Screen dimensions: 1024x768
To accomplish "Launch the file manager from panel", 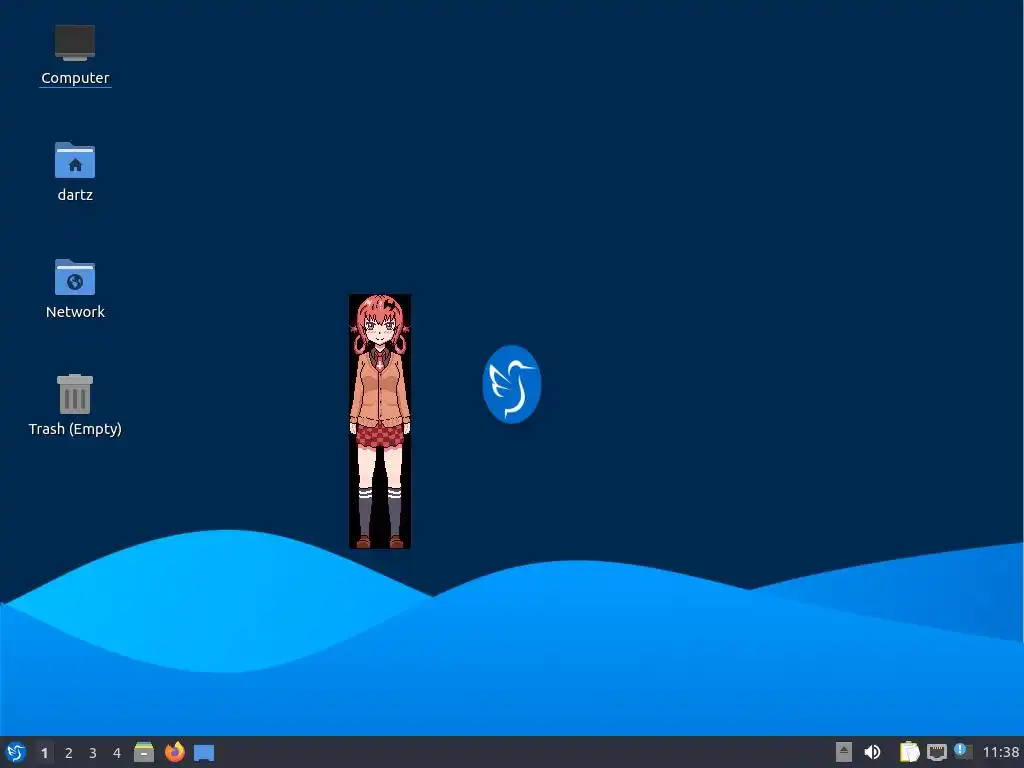I will point(144,752).
